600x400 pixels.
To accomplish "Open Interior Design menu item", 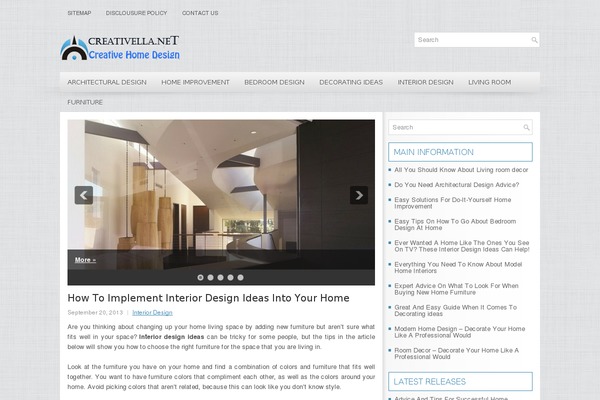I will pyautogui.click(x=426, y=82).
